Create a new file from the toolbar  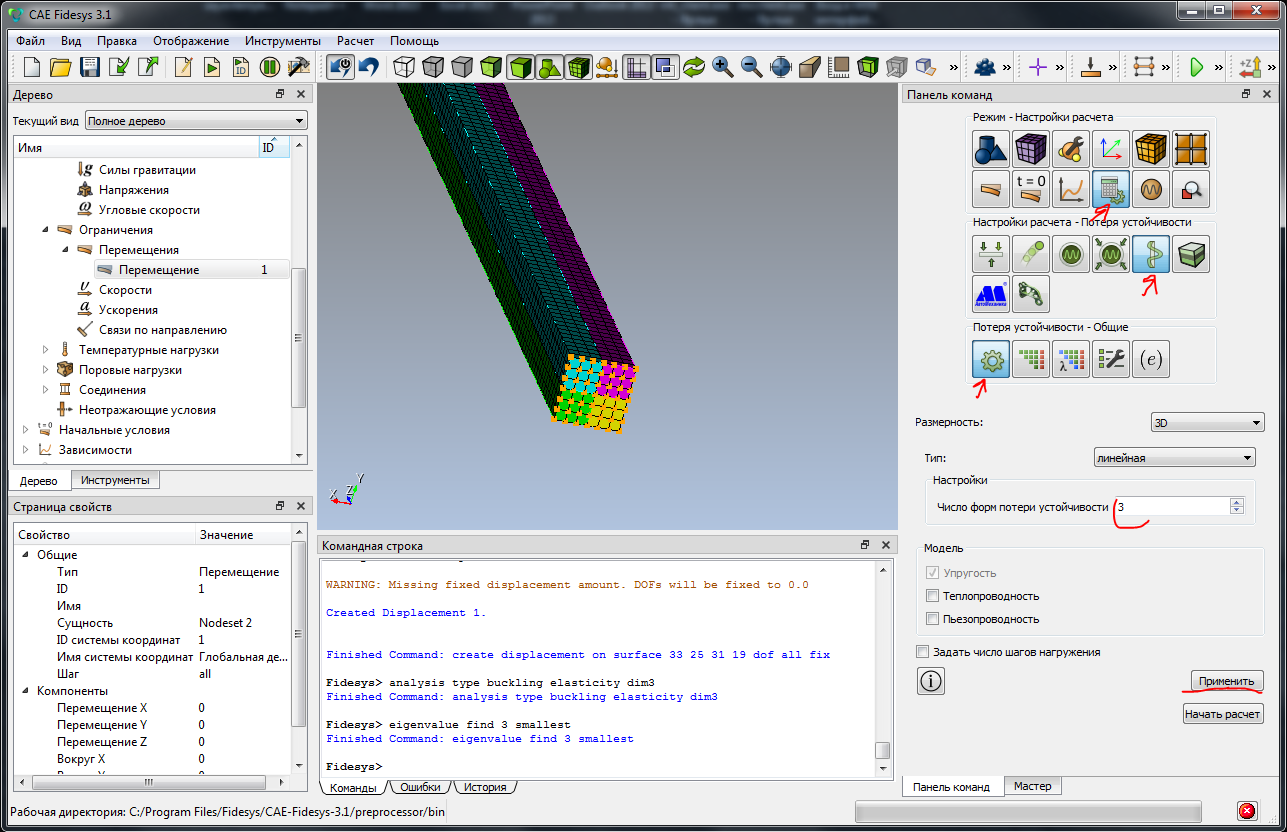click(31, 67)
